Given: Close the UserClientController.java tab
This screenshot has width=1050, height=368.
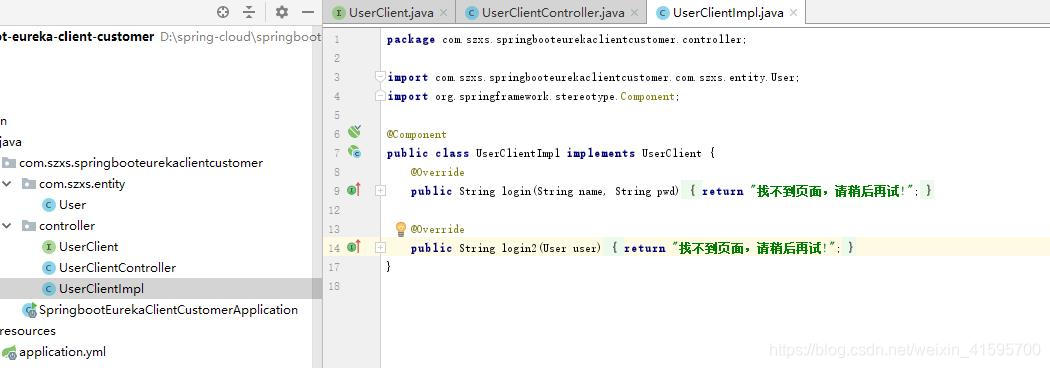Looking at the screenshot, I should click(633, 13).
